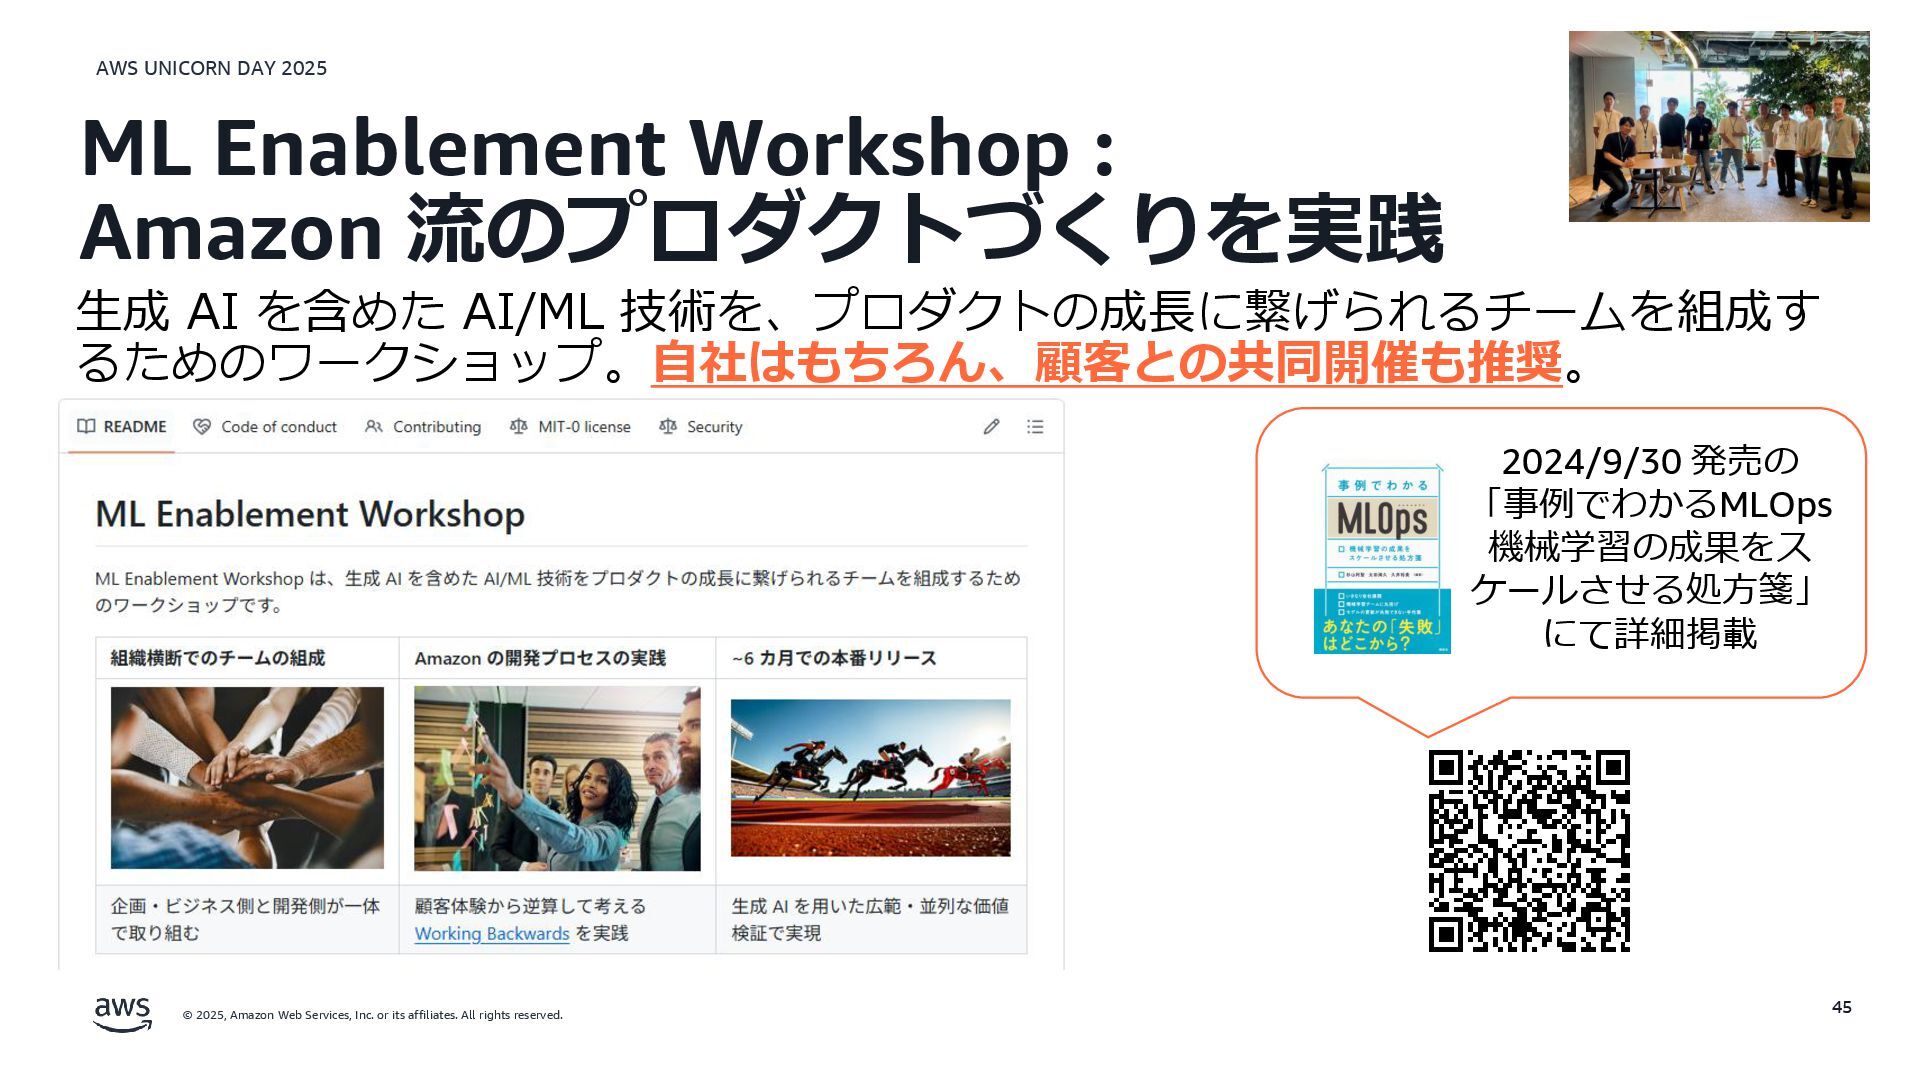Click the Code of conduct heart icon
The height and width of the screenshot is (1080, 1920).
(x=202, y=427)
